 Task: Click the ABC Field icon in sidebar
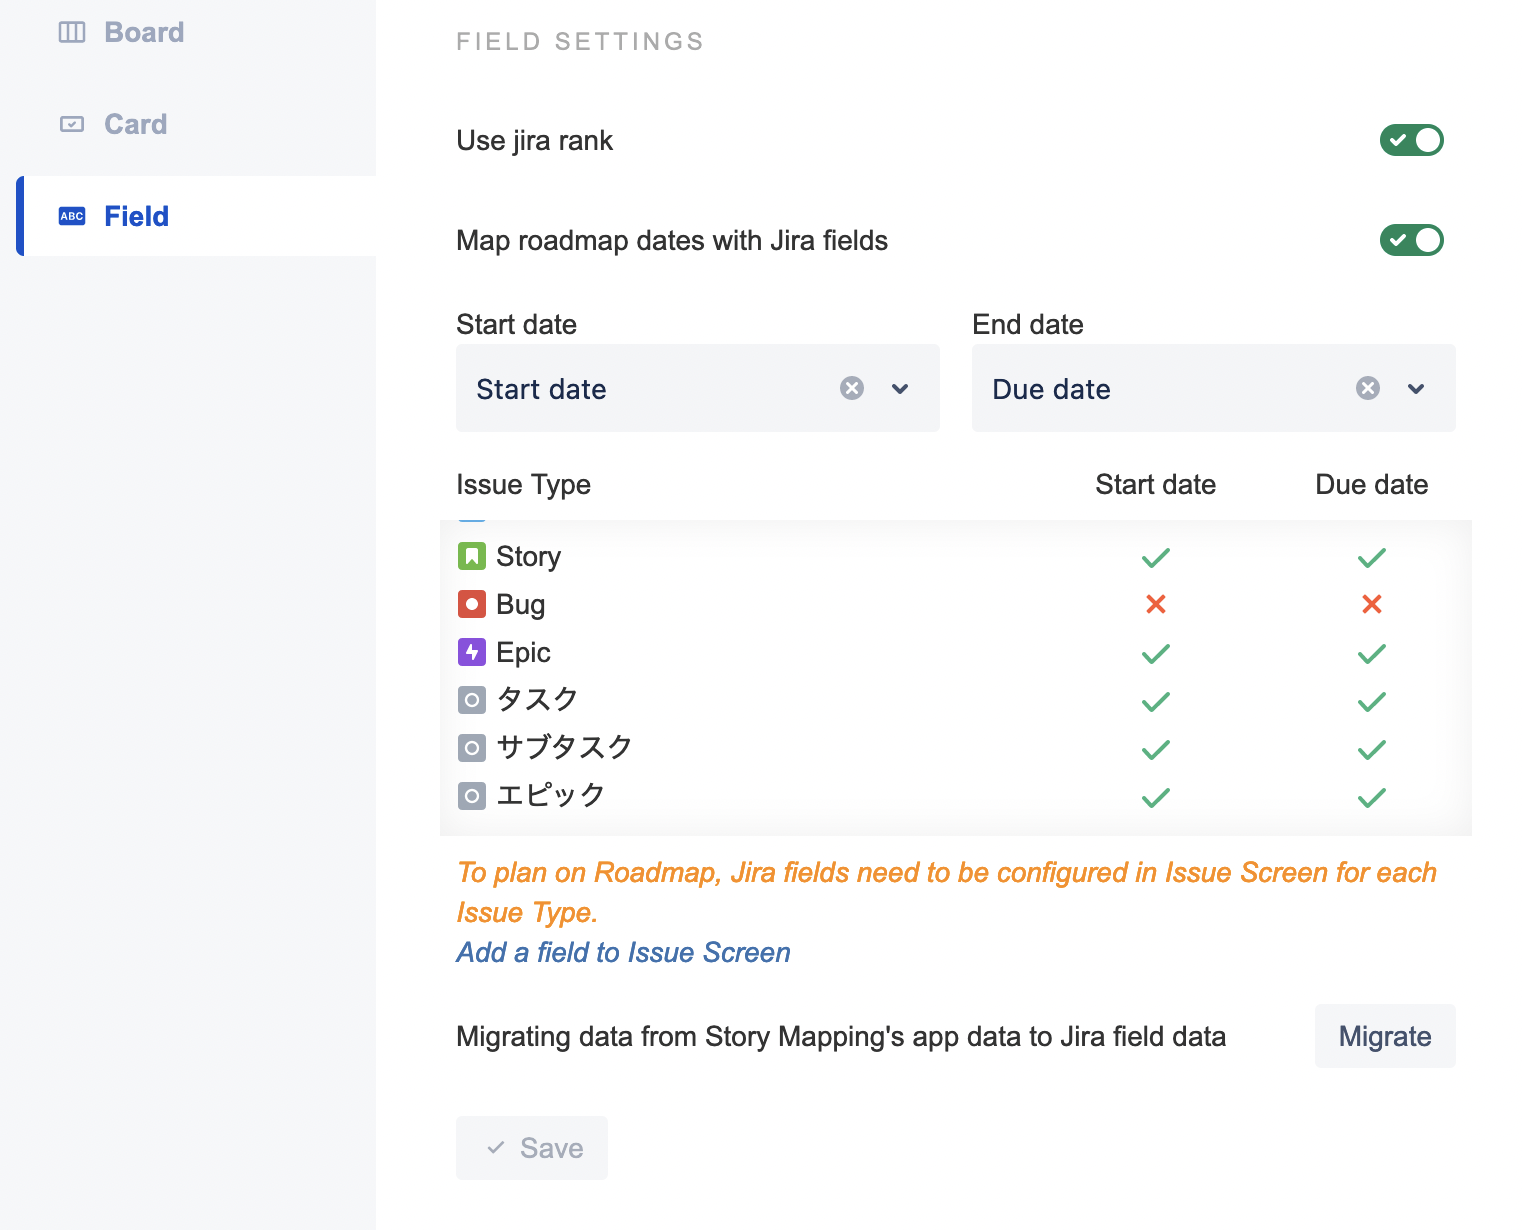click(x=72, y=216)
